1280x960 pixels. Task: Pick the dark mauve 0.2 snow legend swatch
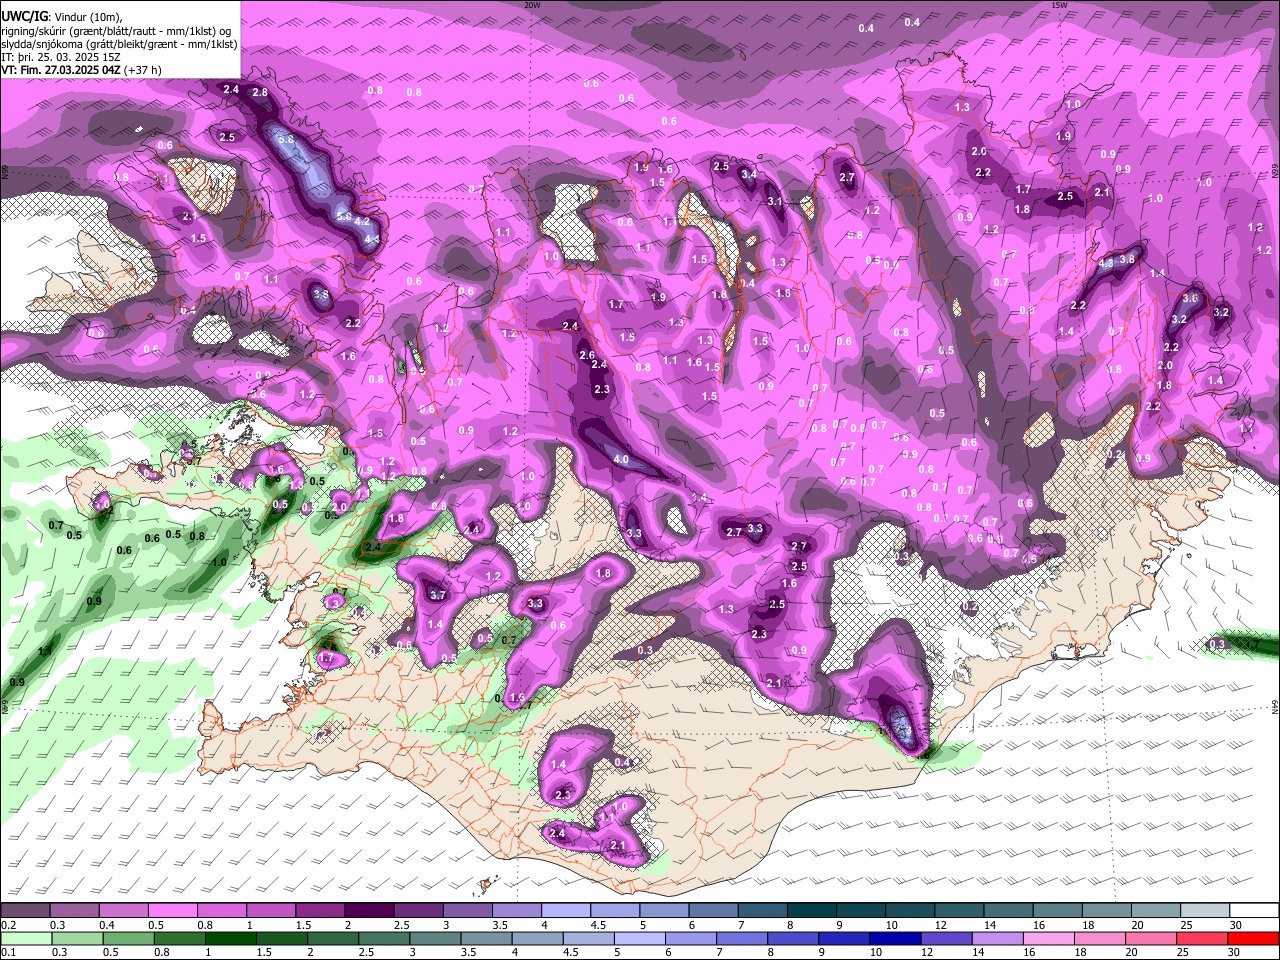click(x=25, y=910)
